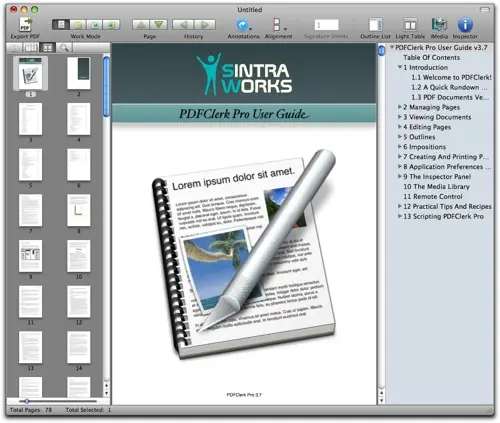This screenshot has width=500, height=423.
Task: Switch to the second Work Mode segment
Action: 78,25
